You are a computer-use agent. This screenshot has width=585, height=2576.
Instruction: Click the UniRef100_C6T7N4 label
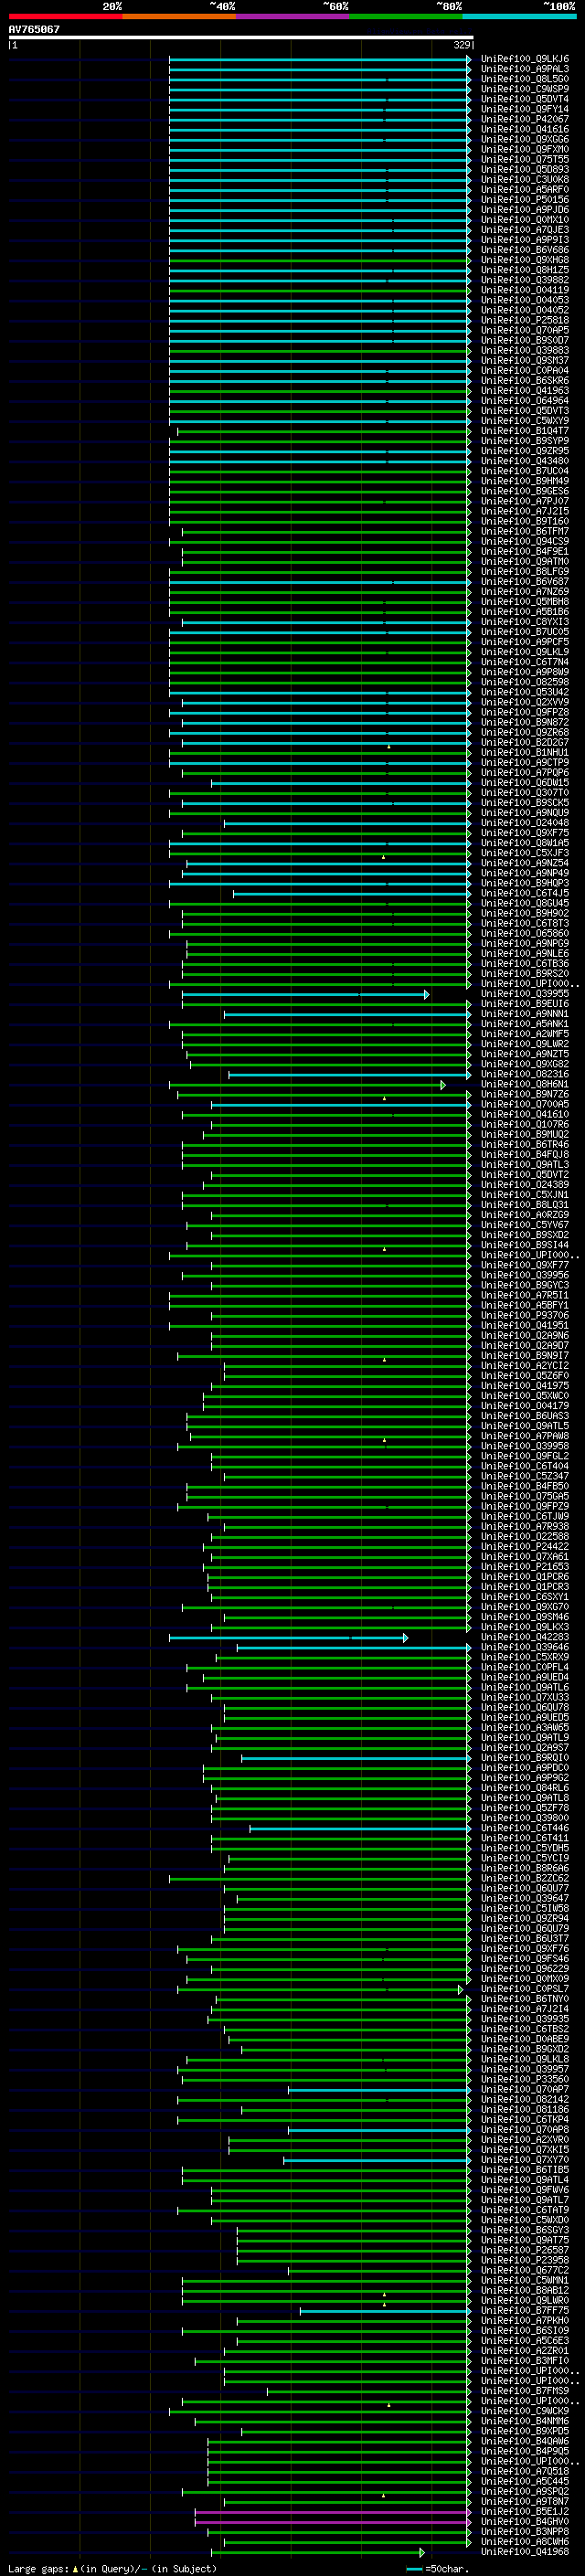coord(524,662)
